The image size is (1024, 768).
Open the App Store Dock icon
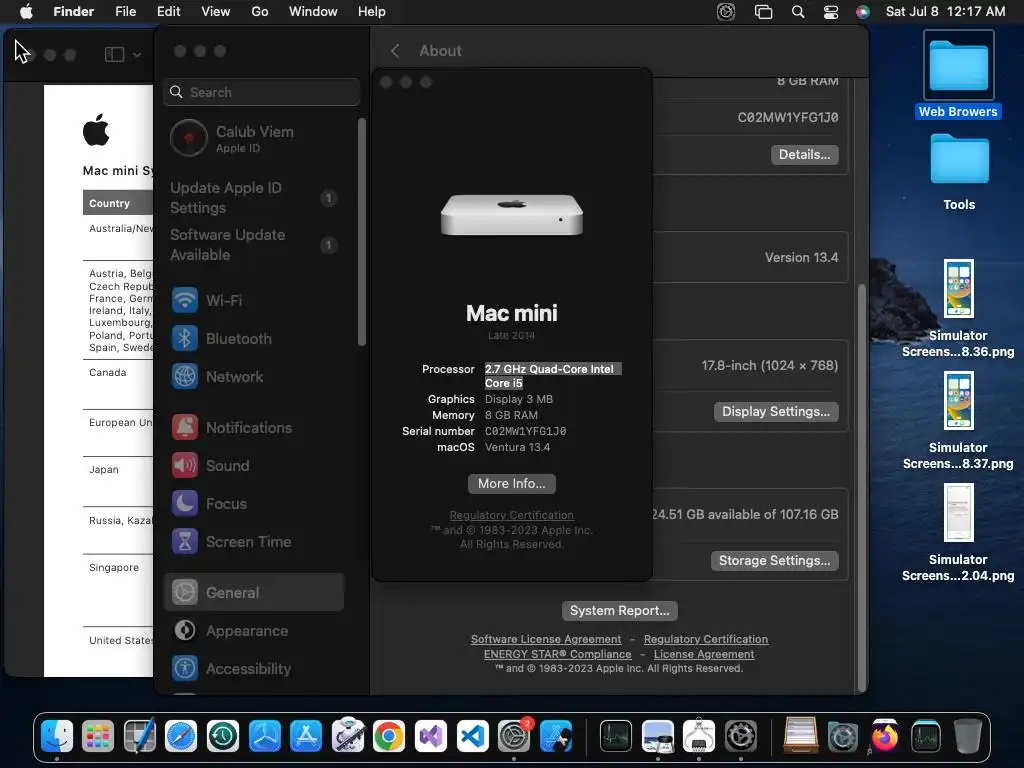click(306, 737)
